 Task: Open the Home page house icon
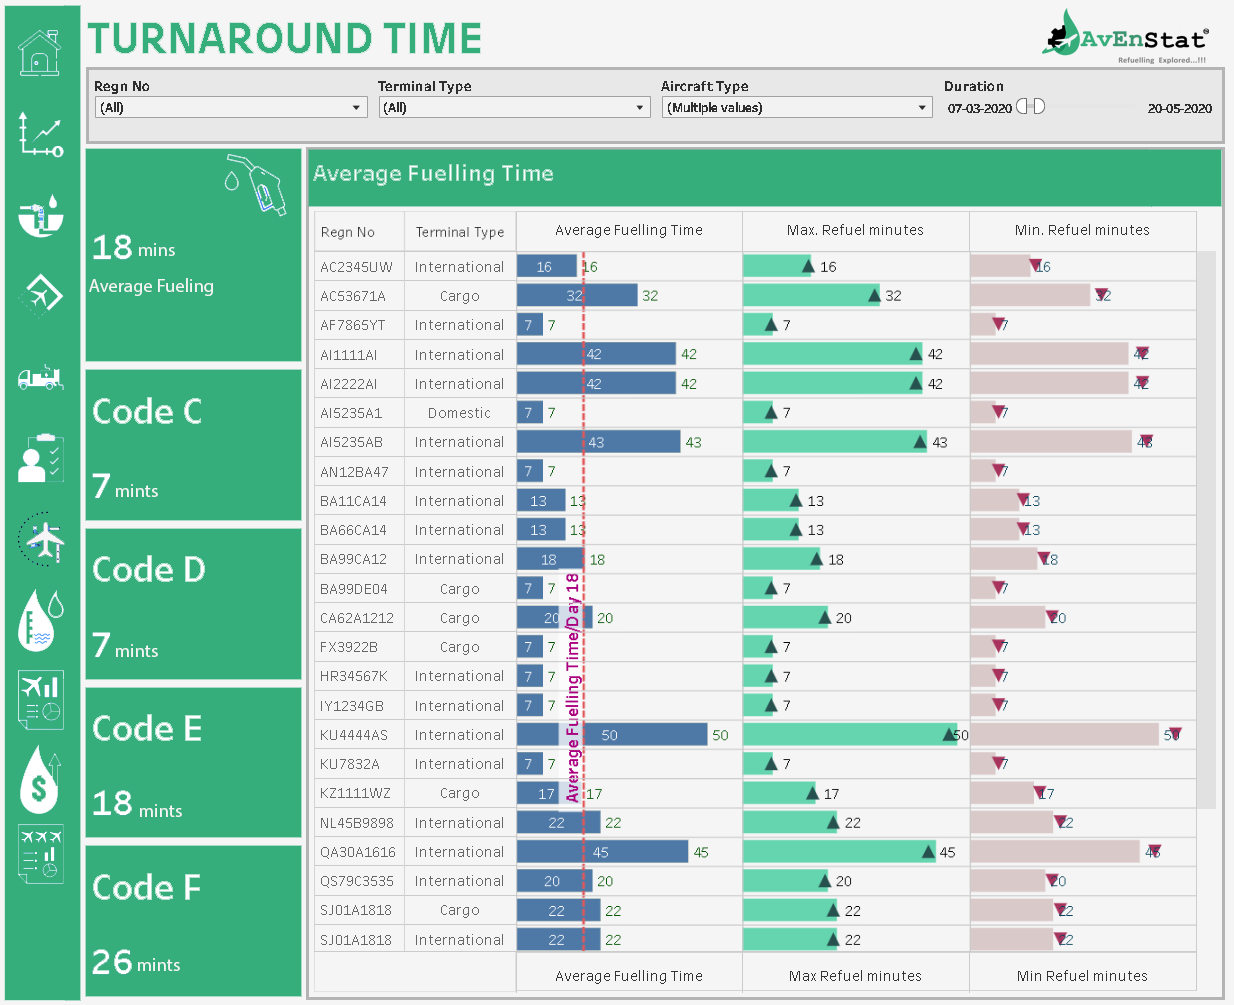click(x=40, y=52)
